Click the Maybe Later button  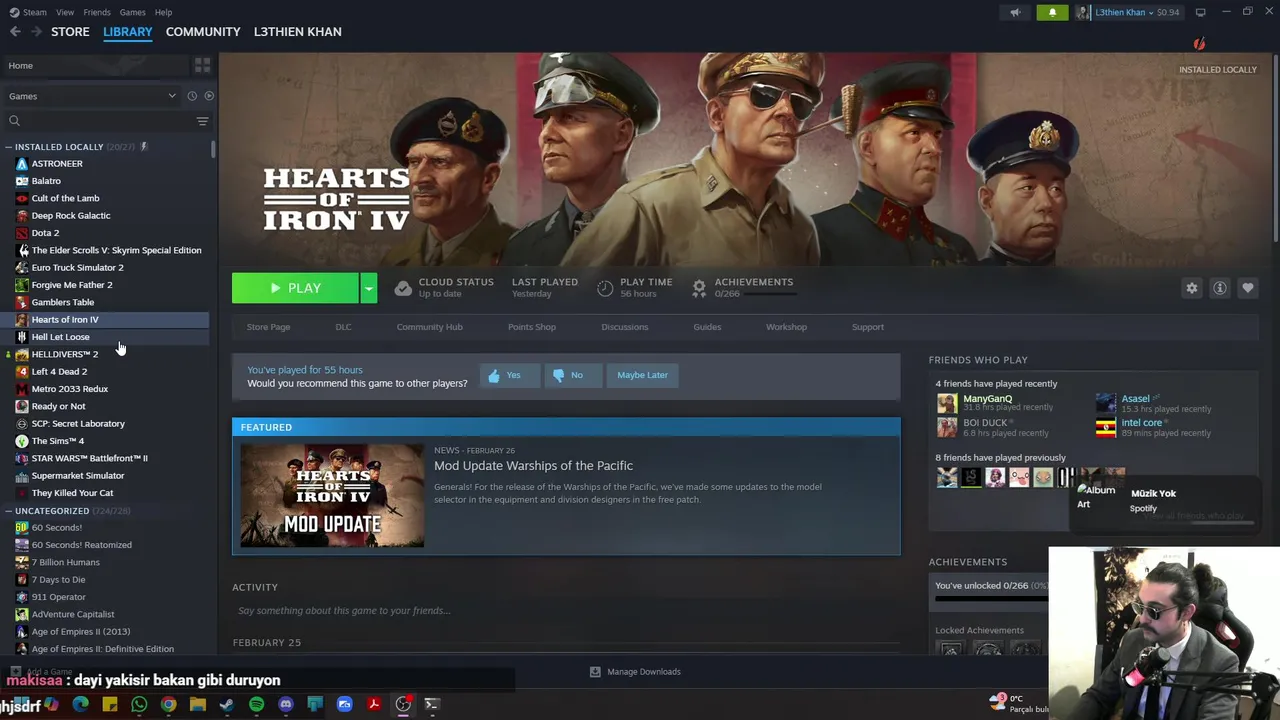642,375
